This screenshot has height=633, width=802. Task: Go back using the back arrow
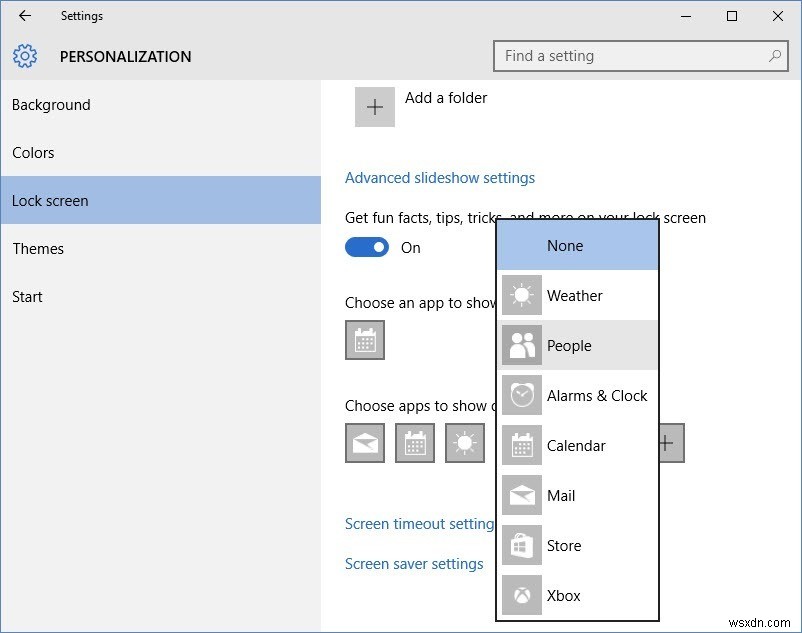pyautogui.click(x=25, y=16)
